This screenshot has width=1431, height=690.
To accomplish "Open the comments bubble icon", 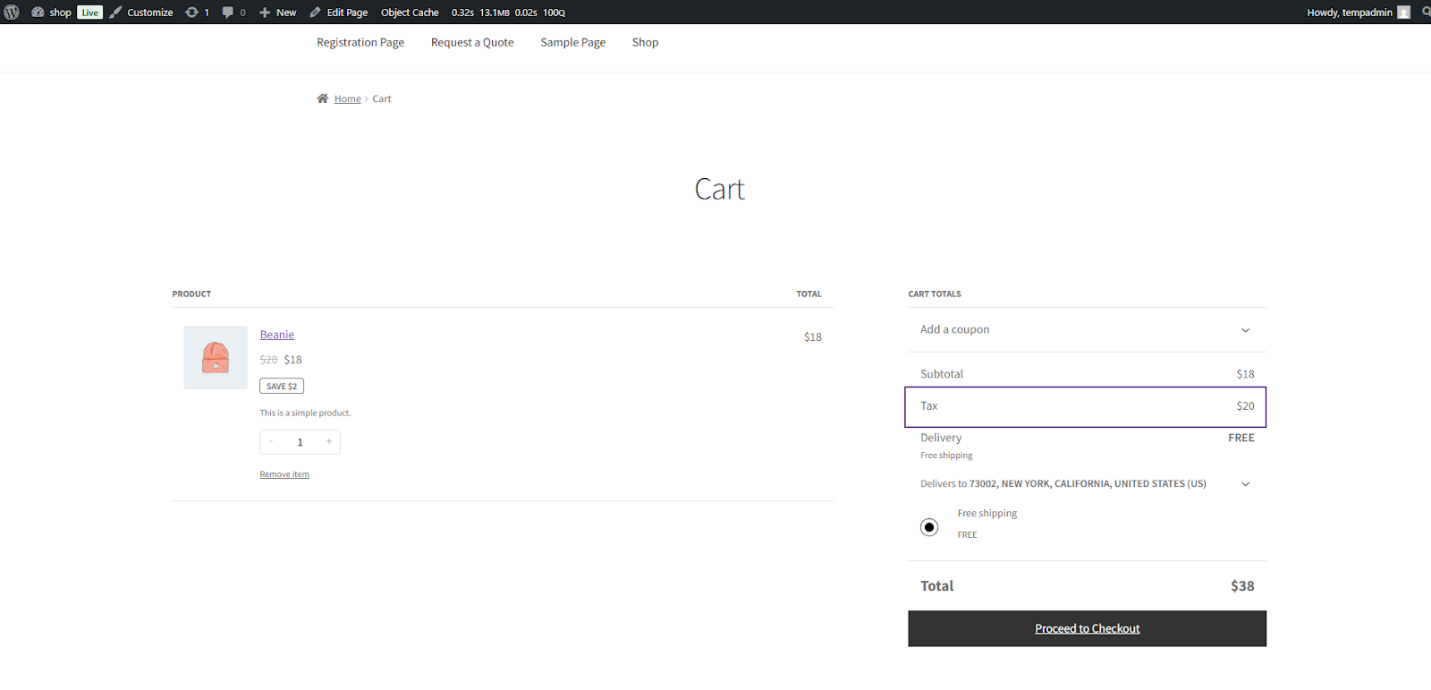I will tap(228, 12).
